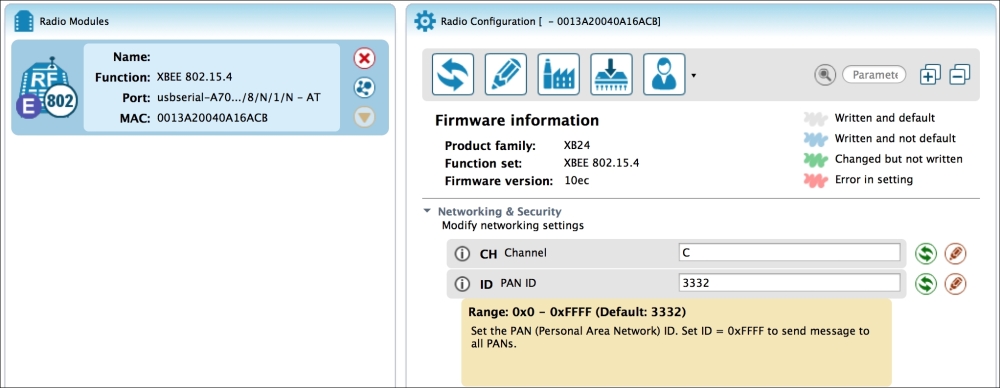This screenshot has width=1000, height=388.
Task: Collapse the Networking & Security section
Action: click(427, 211)
